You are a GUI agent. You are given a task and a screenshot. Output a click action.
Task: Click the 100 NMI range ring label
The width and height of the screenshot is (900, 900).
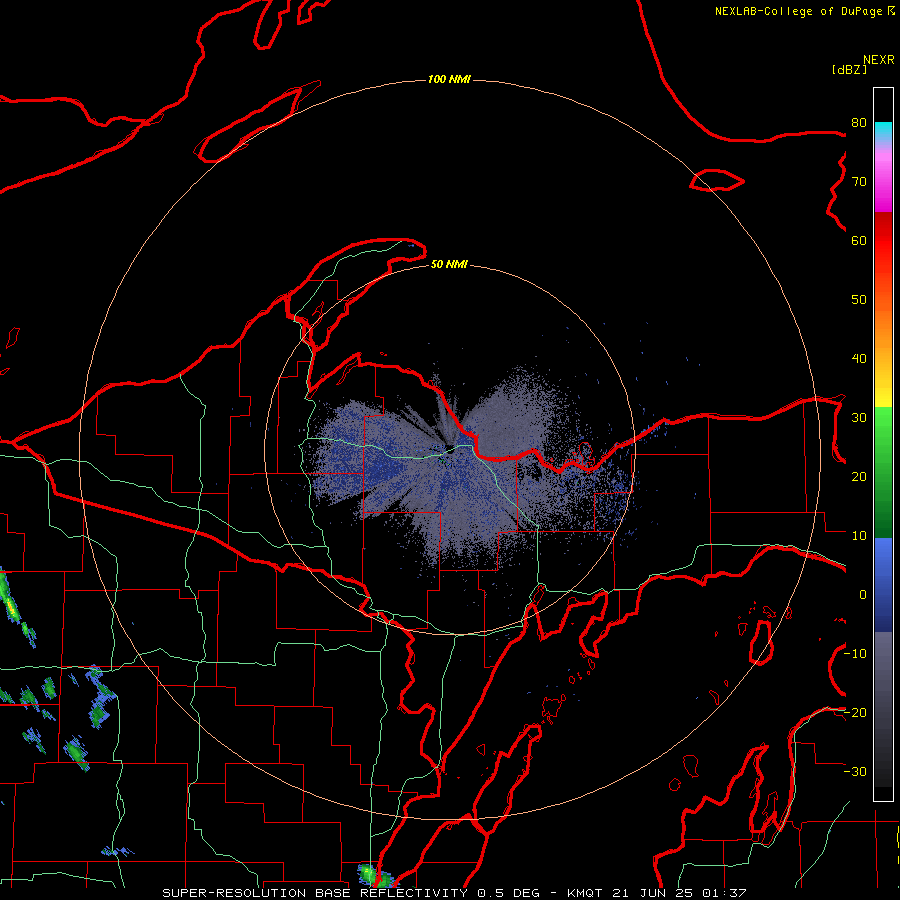(449, 79)
